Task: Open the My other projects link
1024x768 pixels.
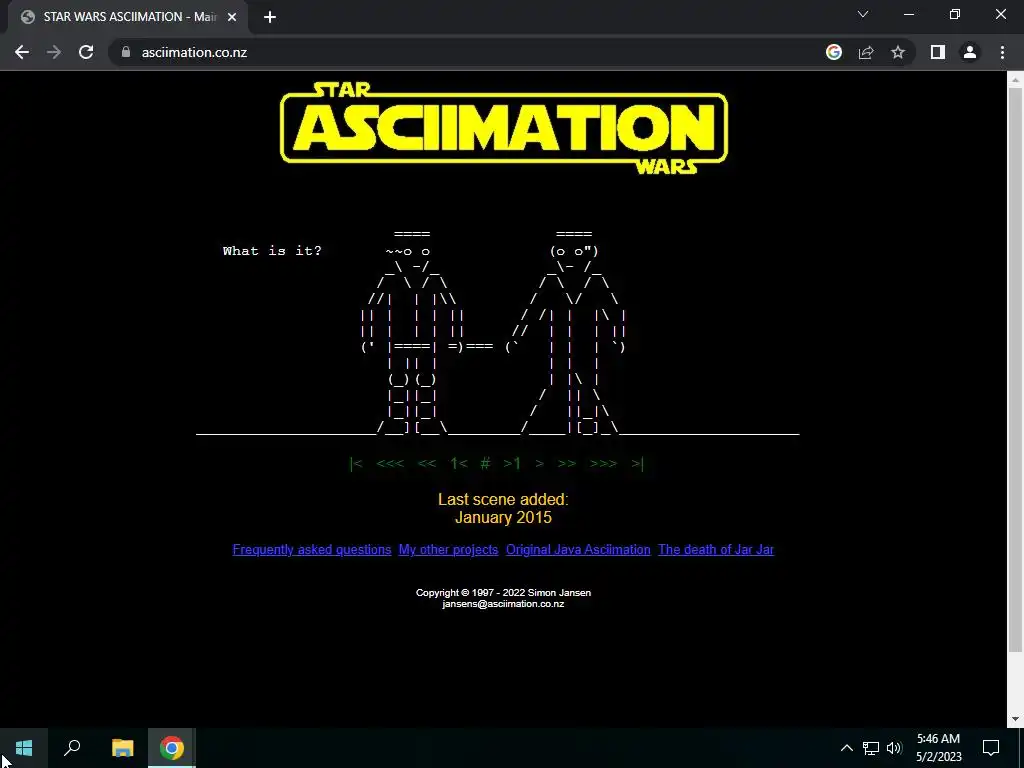Action: click(449, 550)
